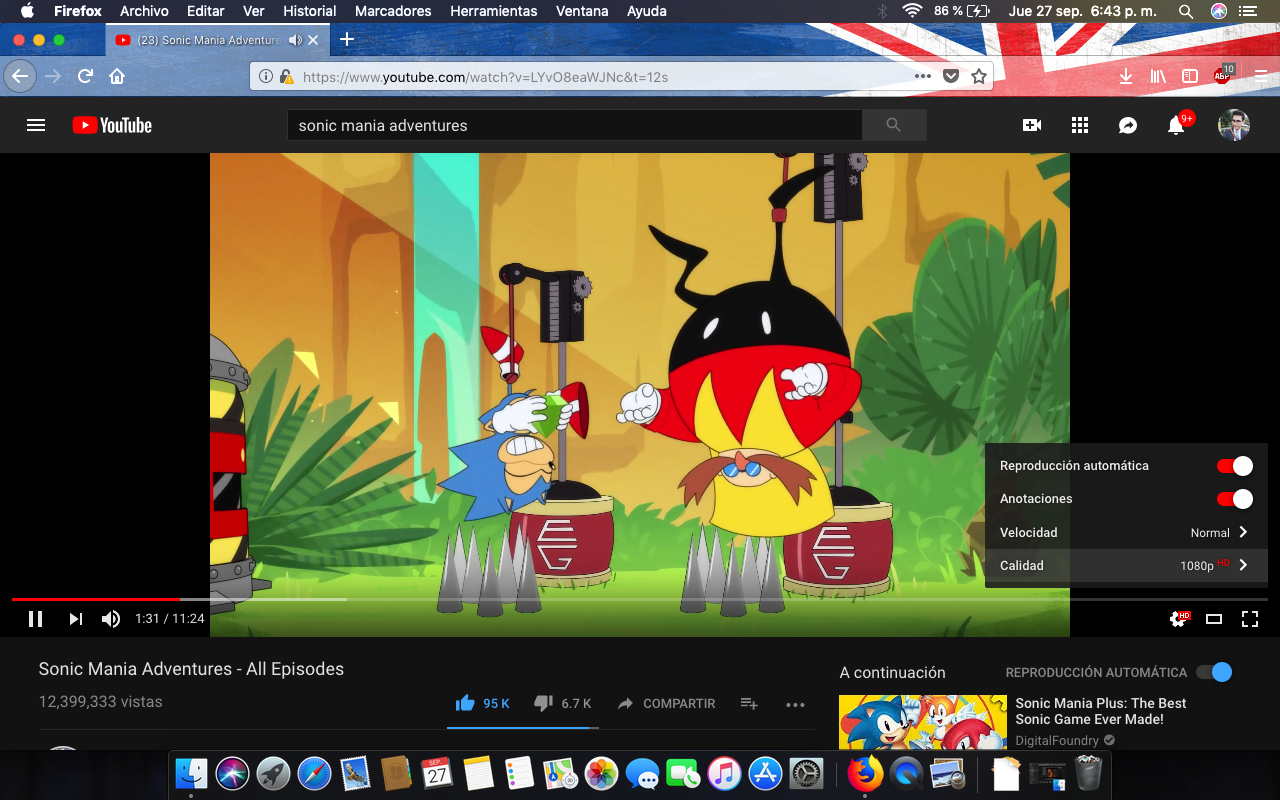1280x800 pixels.
Task: Open more actions ellipsis below video
Action: 795,704
